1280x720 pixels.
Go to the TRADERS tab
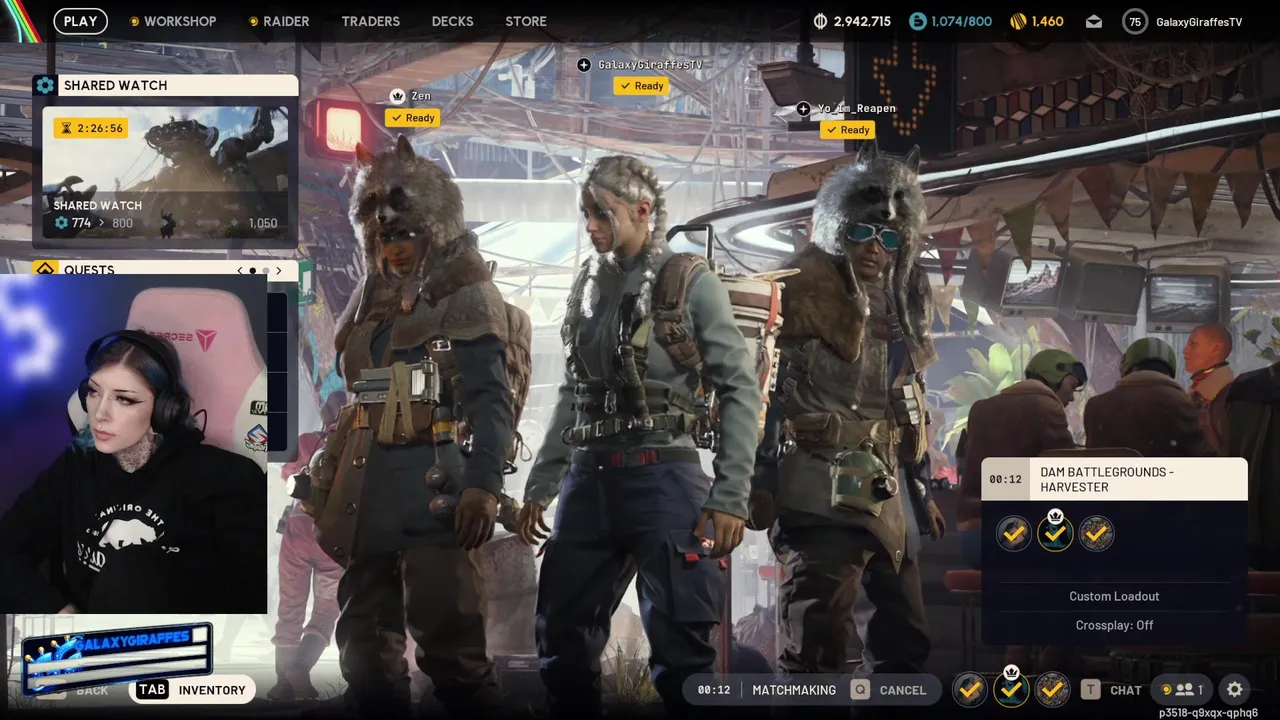[370, 21]
